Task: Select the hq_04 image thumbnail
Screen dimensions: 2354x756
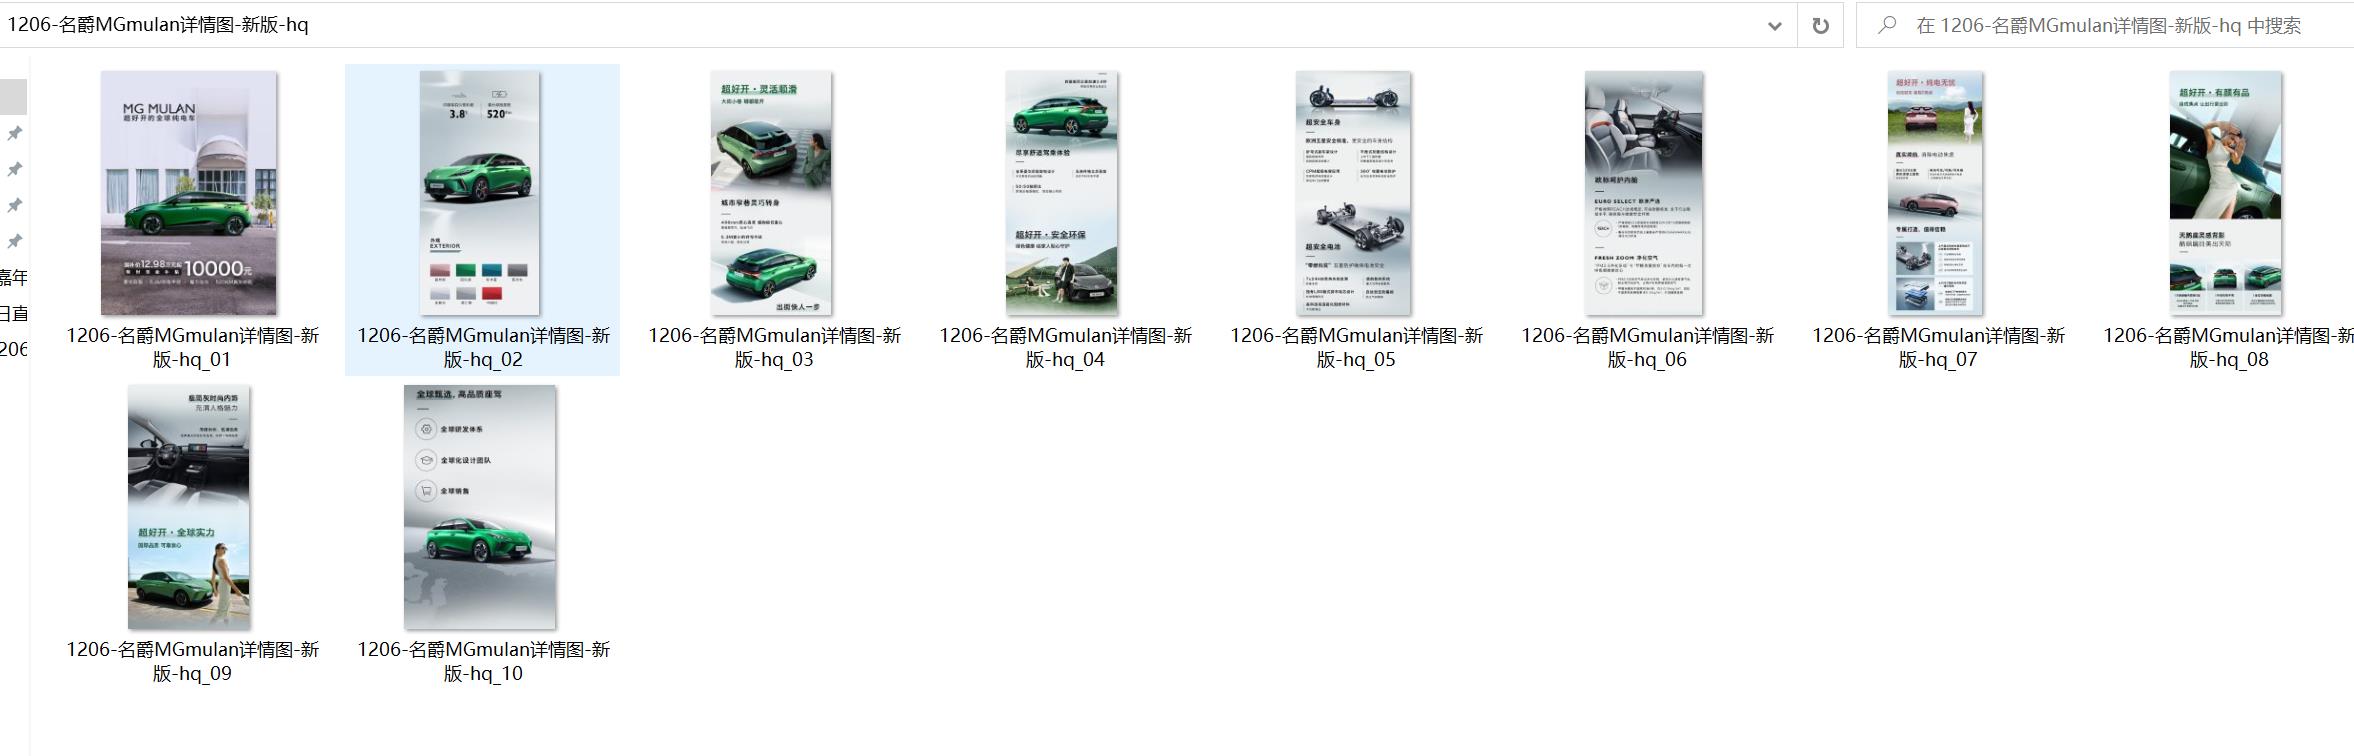Action: tap(1062, 193)
